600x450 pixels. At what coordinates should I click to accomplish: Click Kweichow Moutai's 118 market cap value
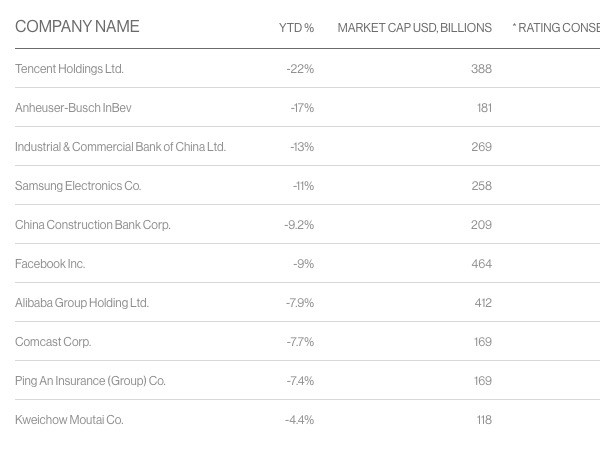pyautogui.click(x=484, y=420)
